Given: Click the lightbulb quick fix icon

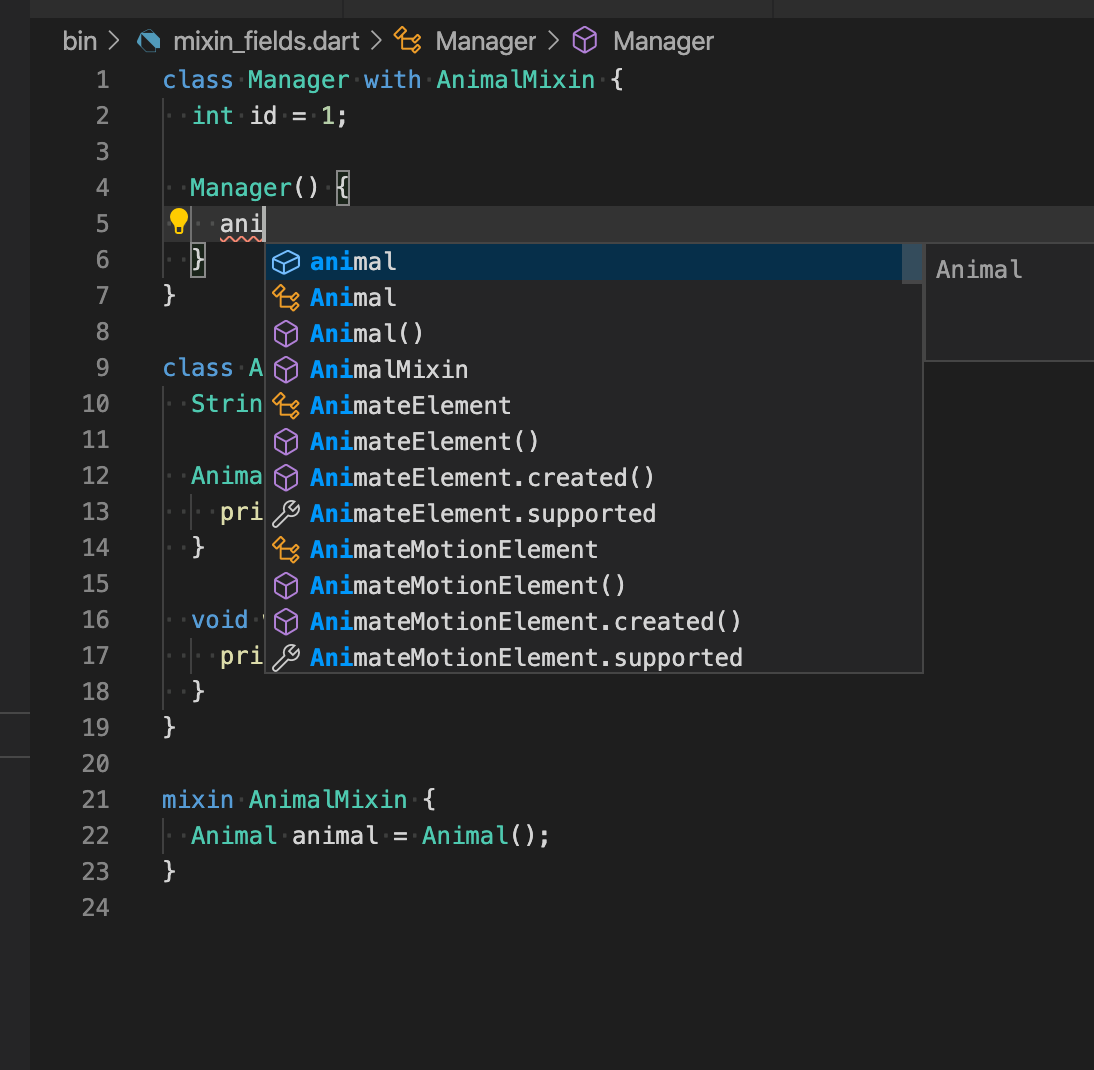Looking at the screenshot, I should pos(177,222).
